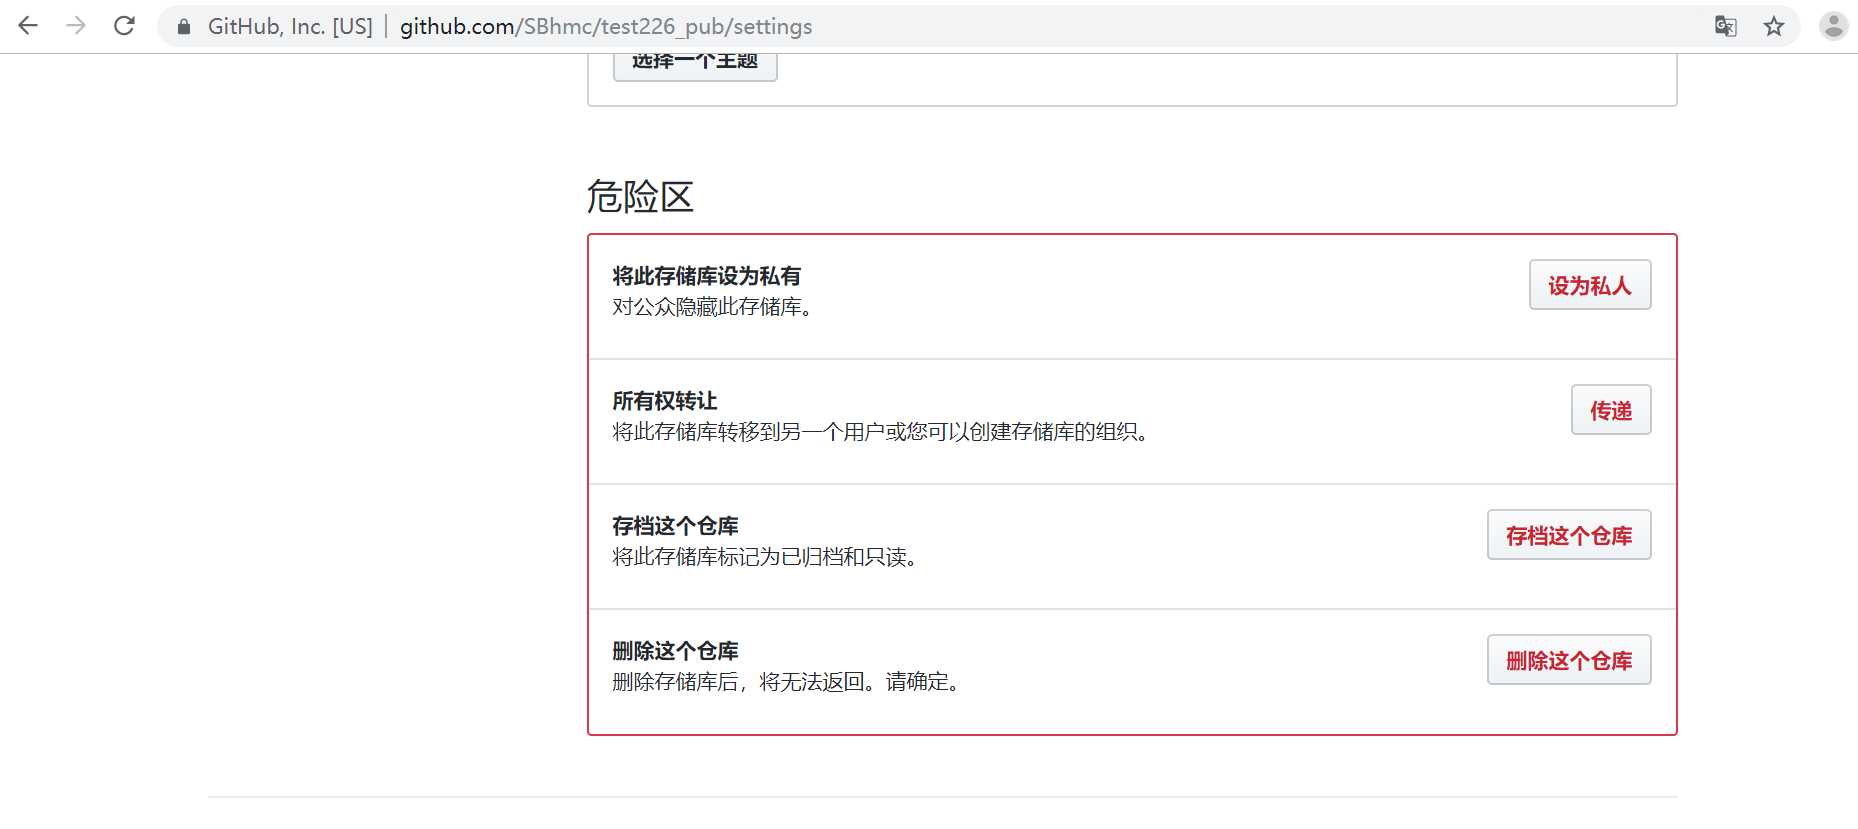Click the 设为私人 button
Screen dimensions: 1858x829
[1590, 285]
